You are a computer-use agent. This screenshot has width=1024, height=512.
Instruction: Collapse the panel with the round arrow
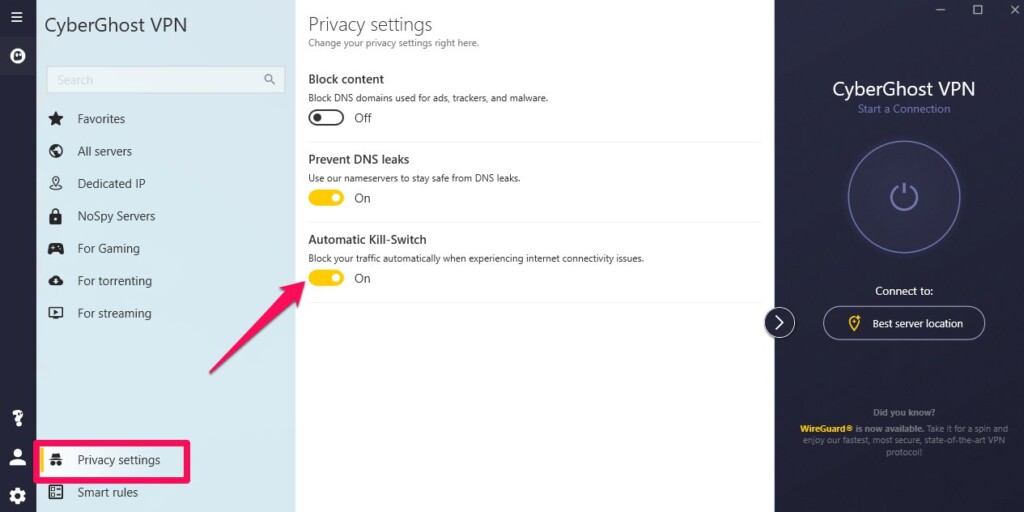pyautogui.click(x=779, y=322)
